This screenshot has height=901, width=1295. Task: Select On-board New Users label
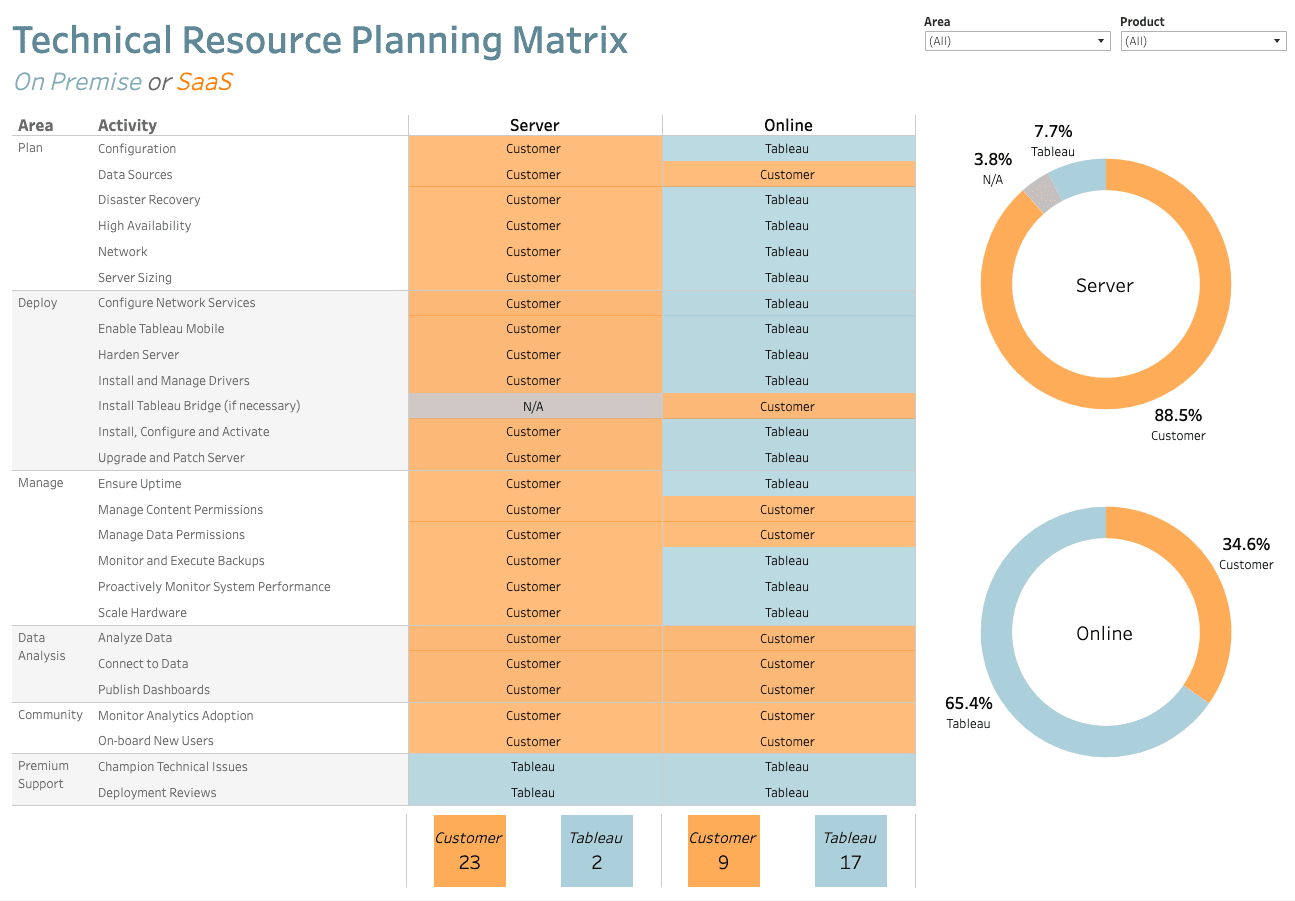(x=156, y=741)
